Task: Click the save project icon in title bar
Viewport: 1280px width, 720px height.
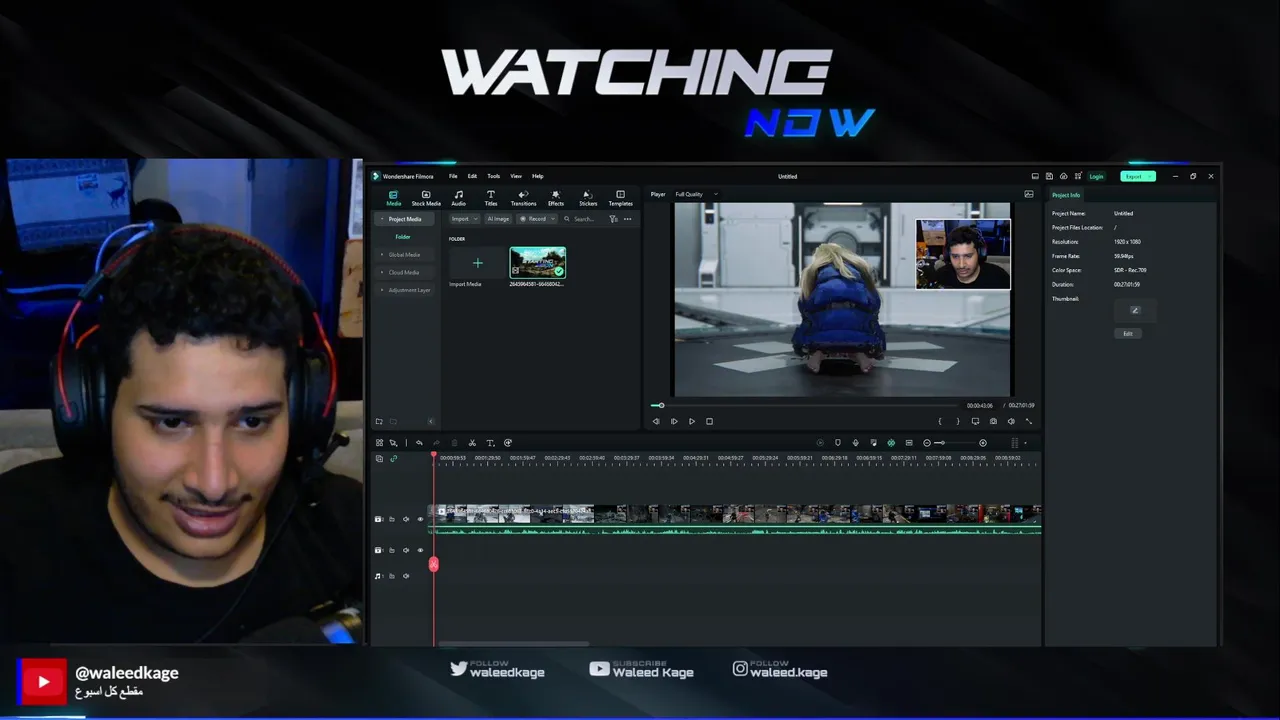Action: coord(1049,176)
